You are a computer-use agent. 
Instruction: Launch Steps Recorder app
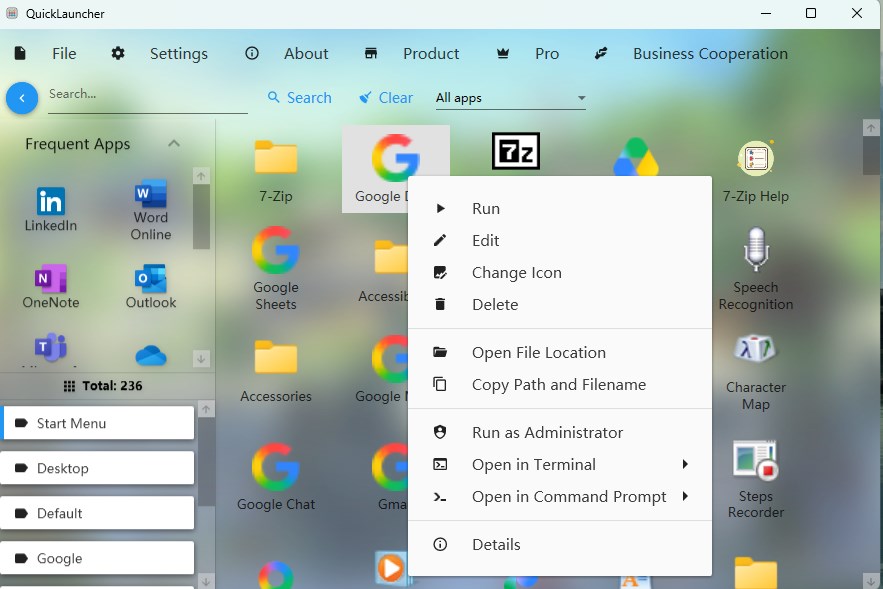755,479
